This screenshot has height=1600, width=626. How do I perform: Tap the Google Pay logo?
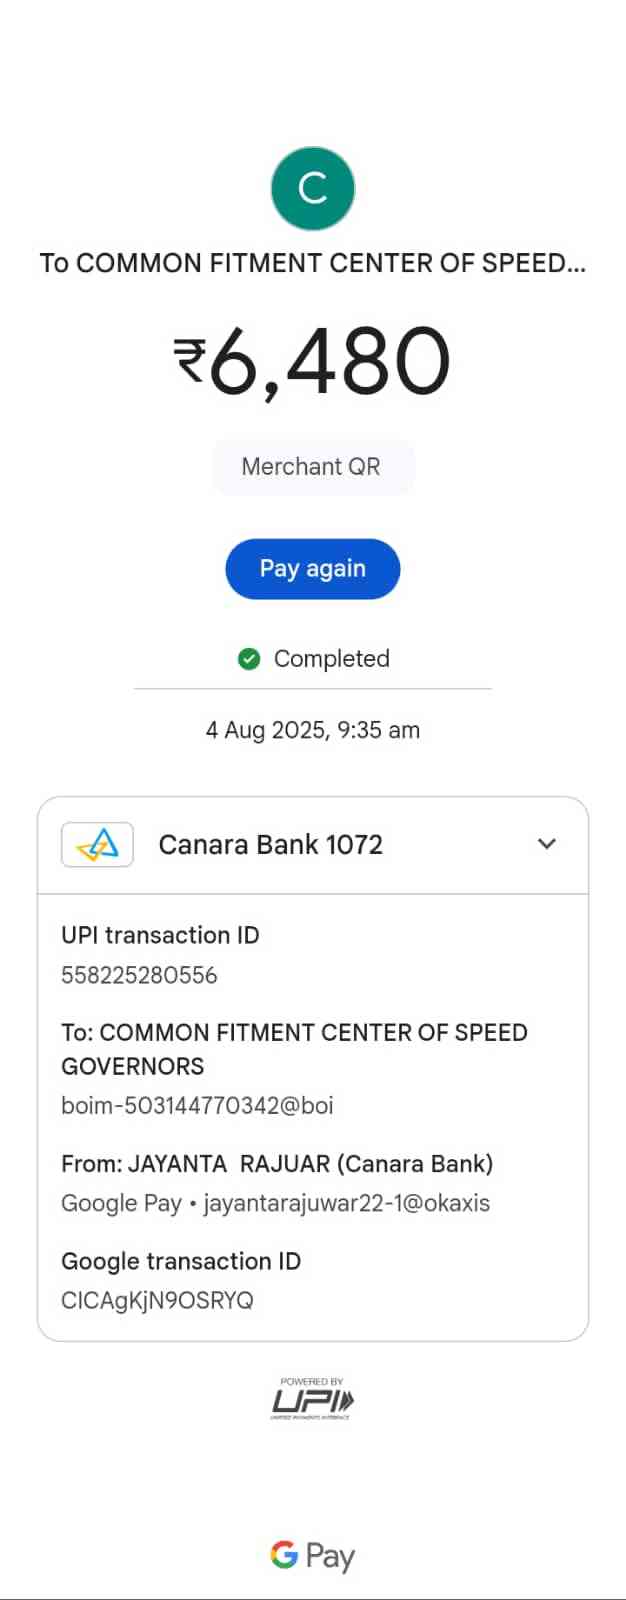pyautogui.click(x=312, y=1556)
